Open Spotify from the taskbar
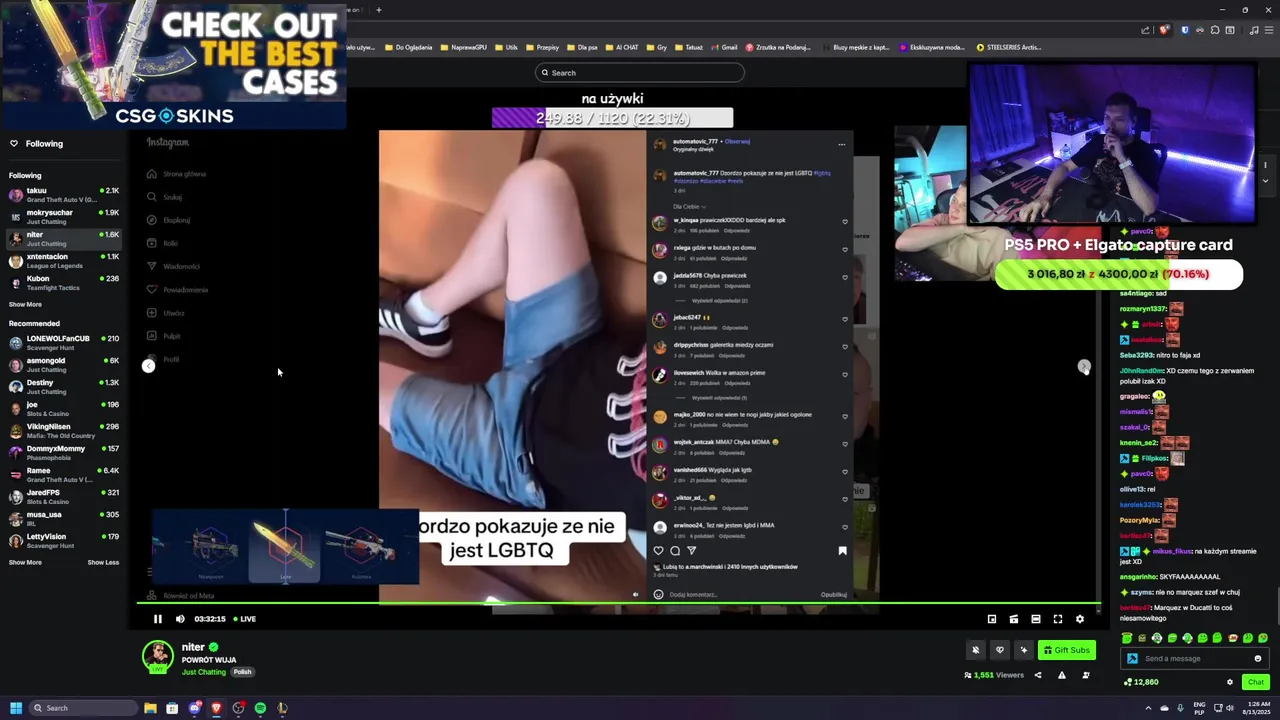The height and width of the screenshot is (720, 1280). point(260,708)
